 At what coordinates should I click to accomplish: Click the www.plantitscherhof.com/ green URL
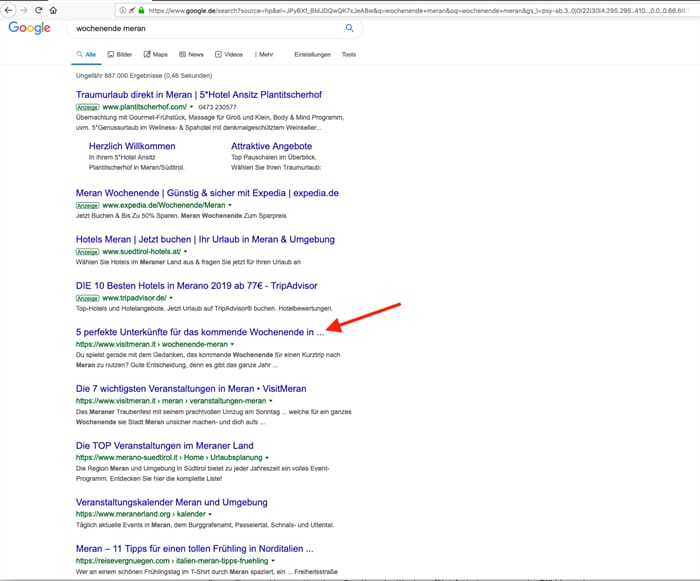pos(145,107)
